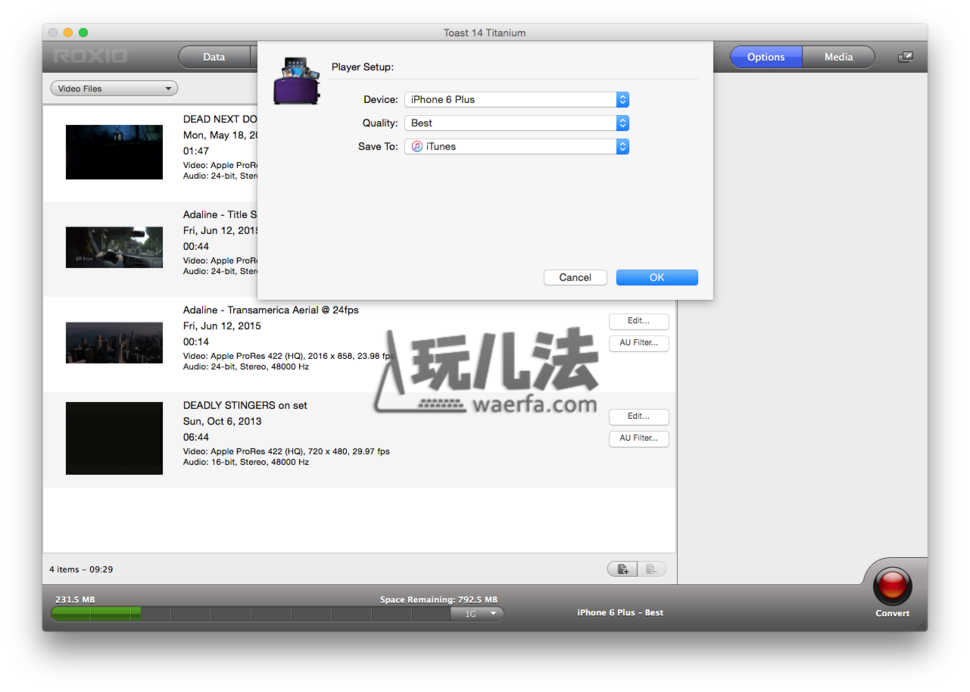Select the Options tab
970x692 pixels.
[x=766, y=57]
